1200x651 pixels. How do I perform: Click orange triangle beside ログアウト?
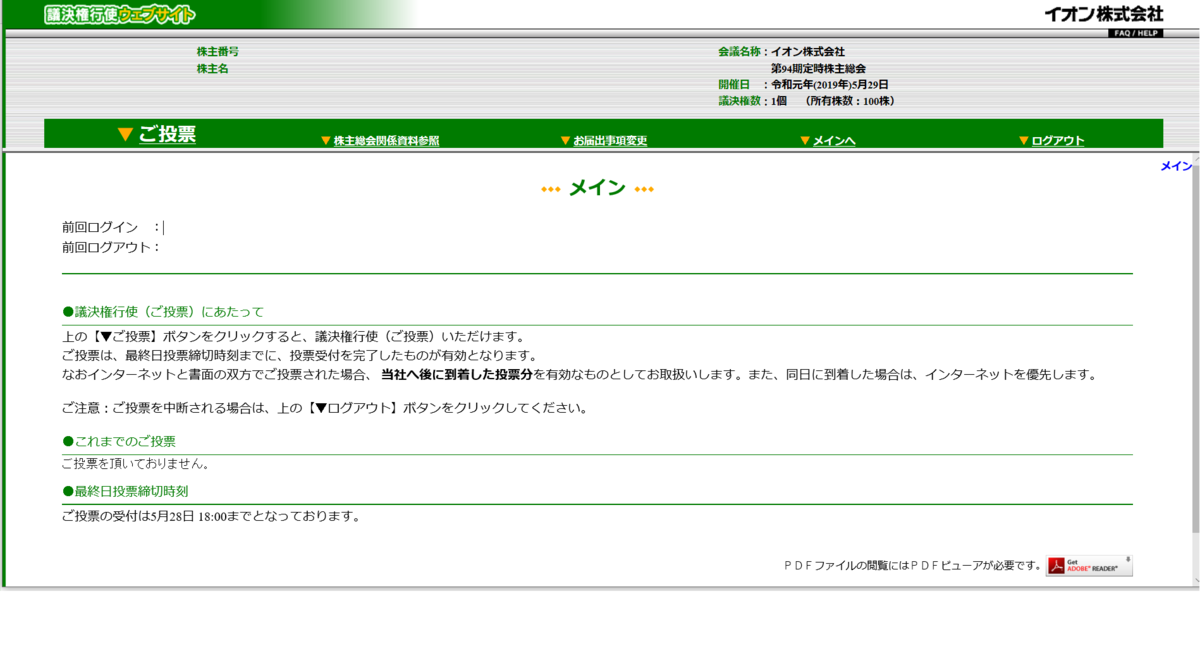(x=1023, y=141)
